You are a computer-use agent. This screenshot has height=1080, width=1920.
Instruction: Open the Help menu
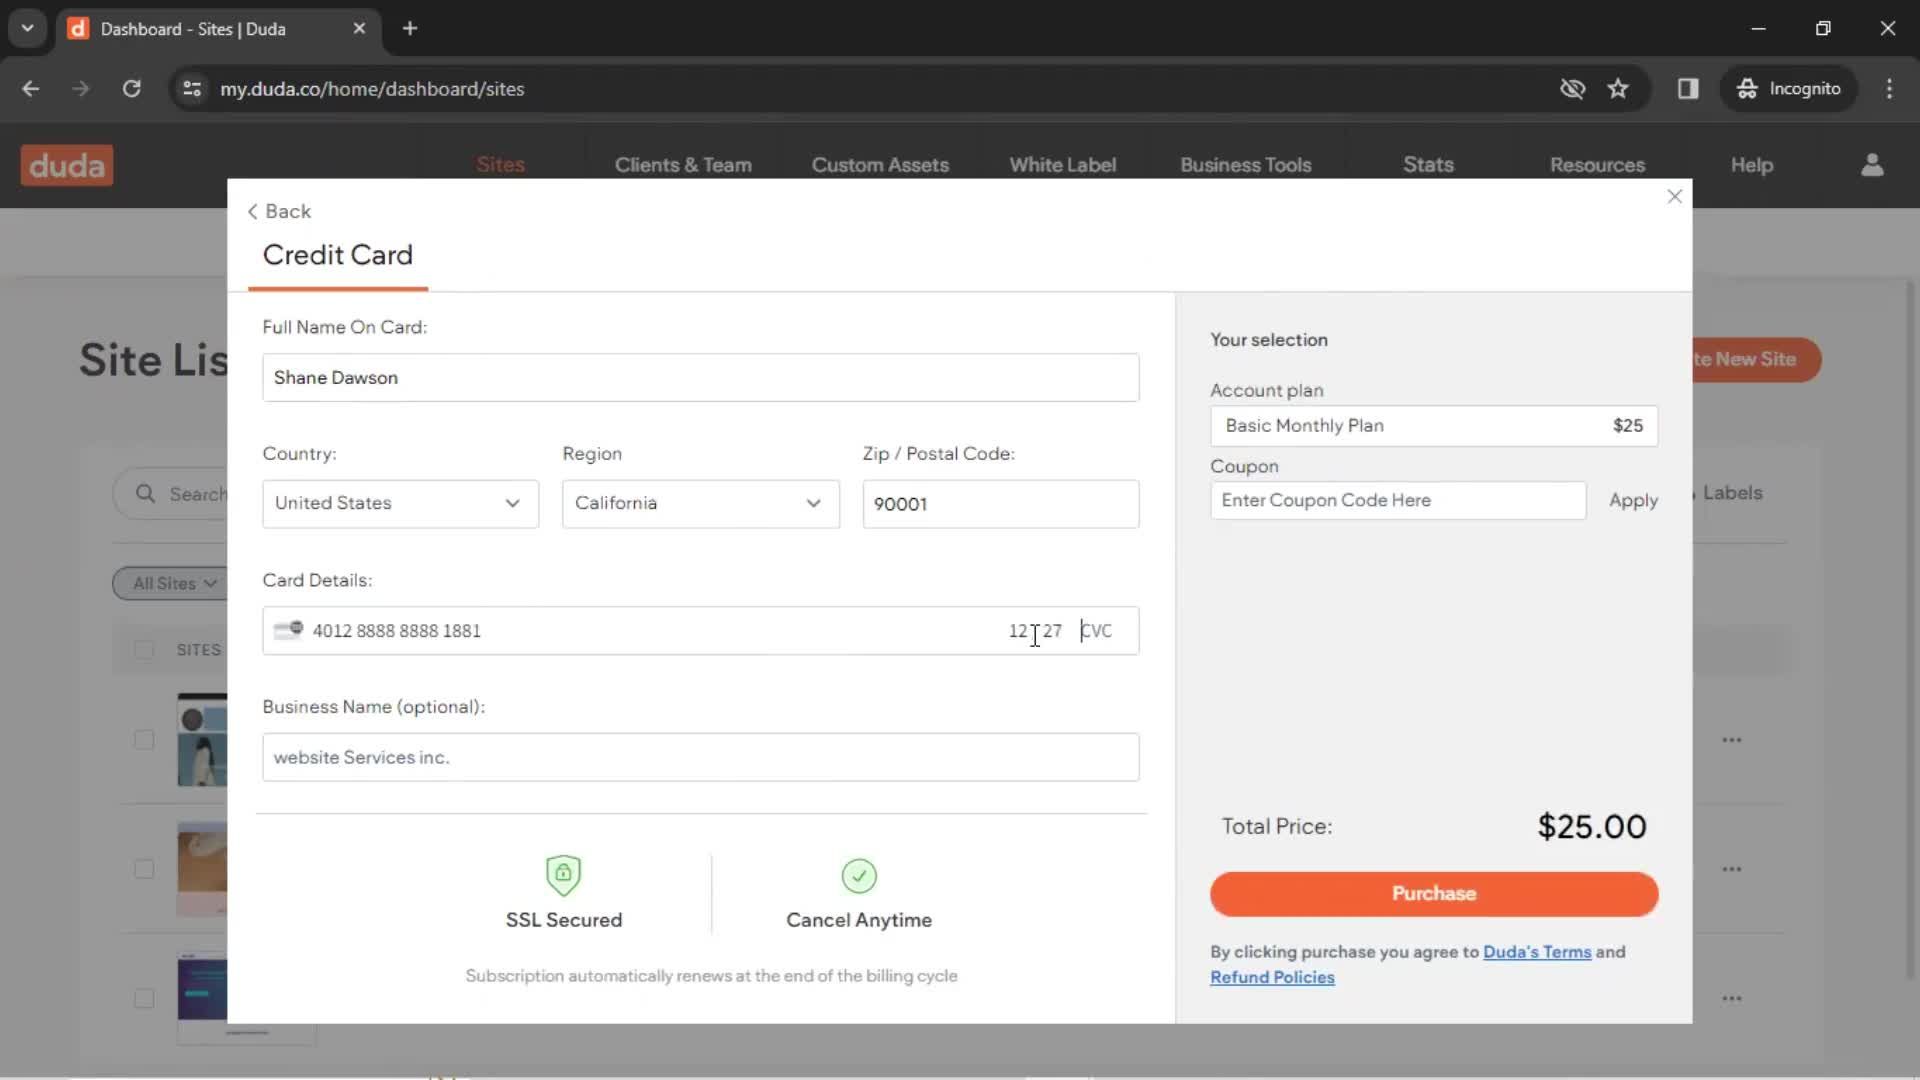coord(1751,165)
